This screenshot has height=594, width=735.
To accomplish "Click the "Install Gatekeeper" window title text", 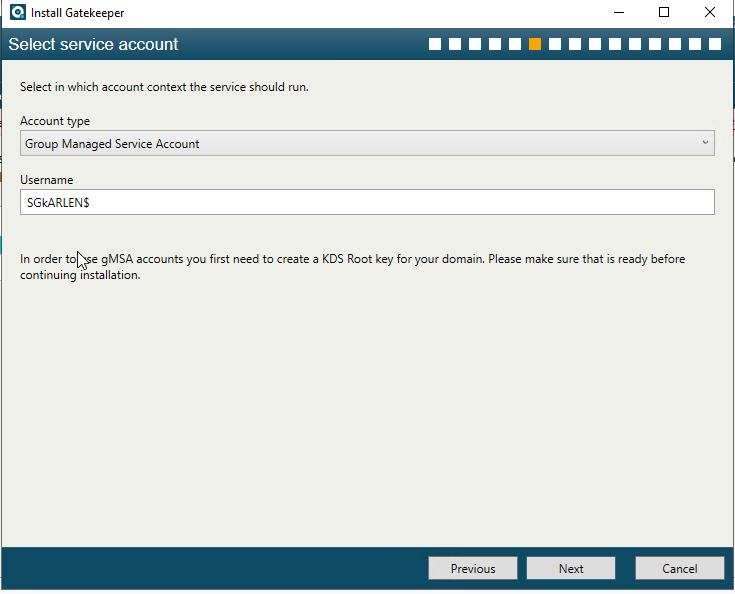I will pos(77,13).
